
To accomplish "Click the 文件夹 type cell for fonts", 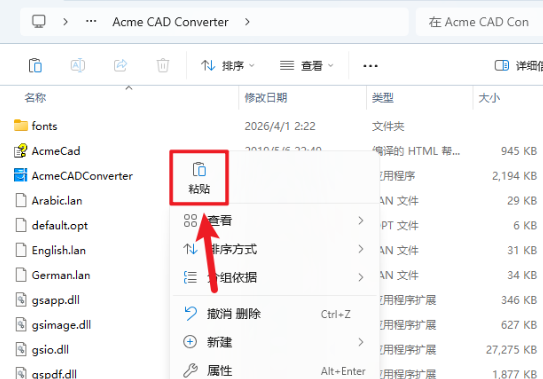I will (x=388, y=126).
